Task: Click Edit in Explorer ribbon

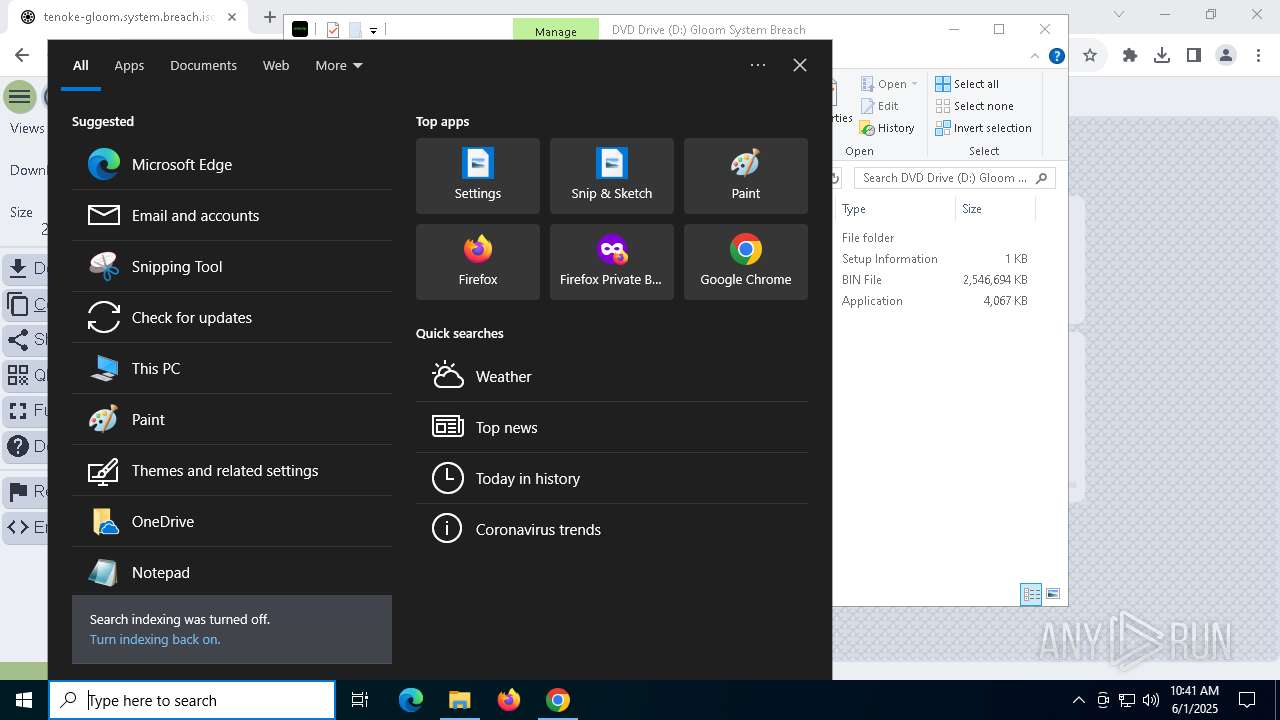Action: coord(879,106)
